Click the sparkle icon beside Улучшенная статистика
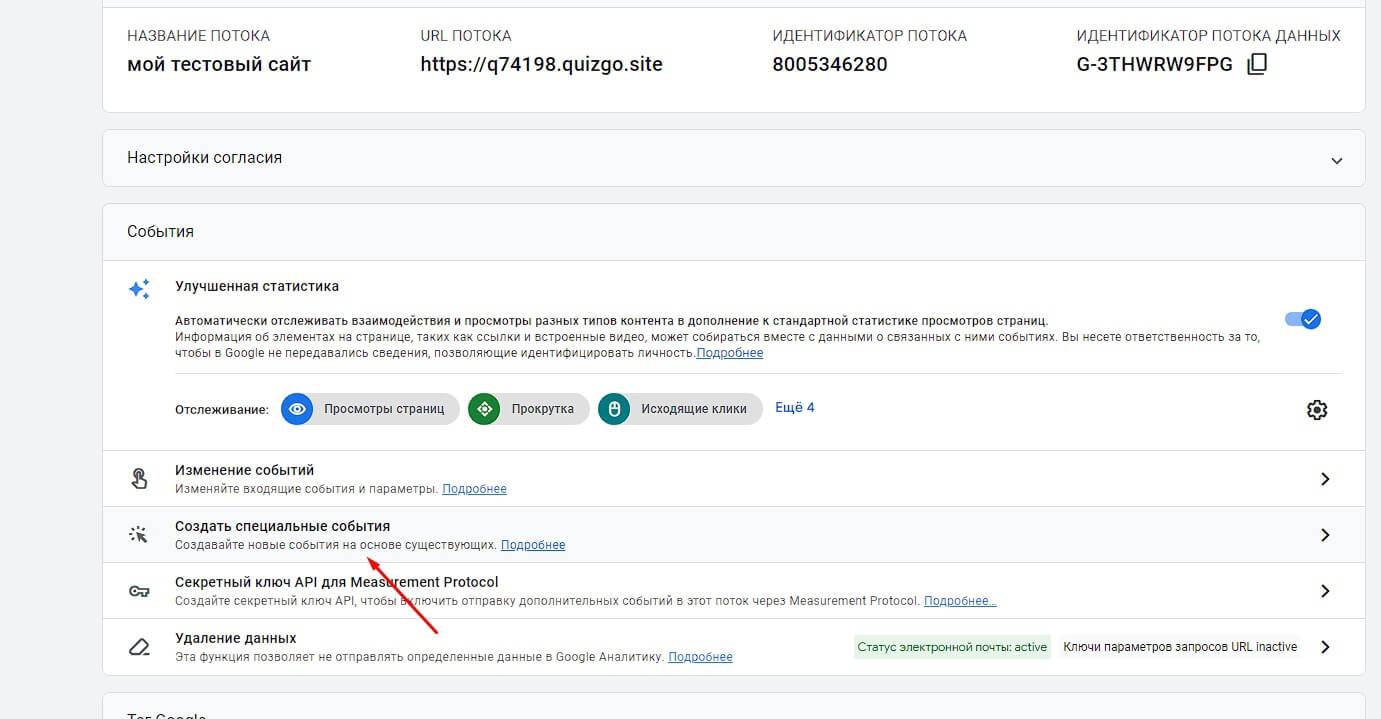 tap(139, 289)
